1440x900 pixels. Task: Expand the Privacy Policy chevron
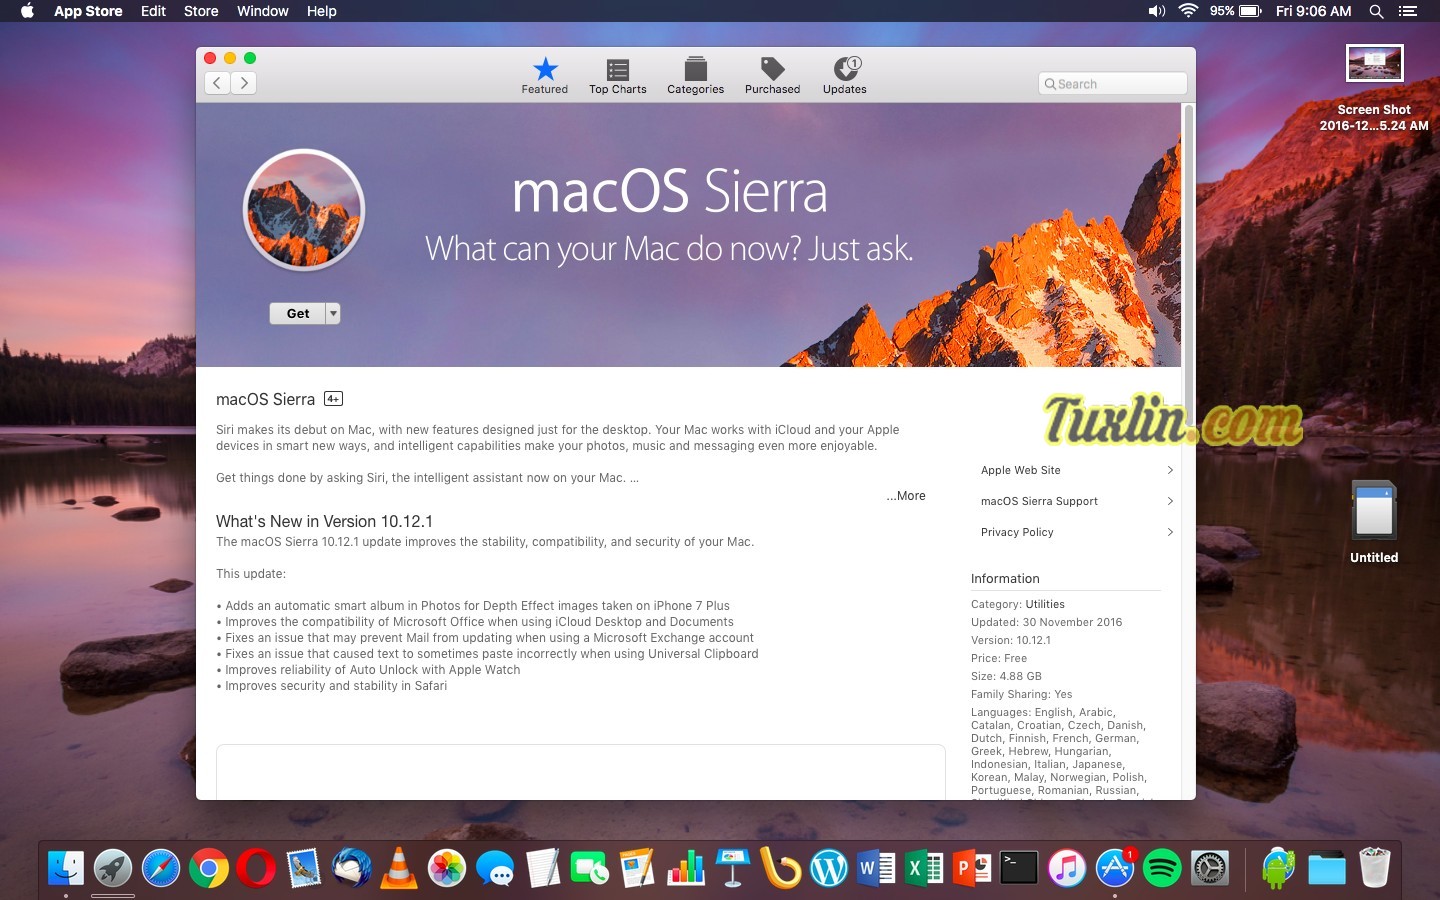[x=1170, y=532]
